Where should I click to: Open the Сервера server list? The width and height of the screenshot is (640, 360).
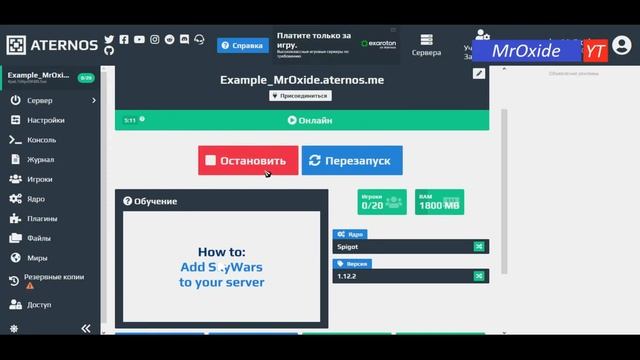(x=426, y=45)
